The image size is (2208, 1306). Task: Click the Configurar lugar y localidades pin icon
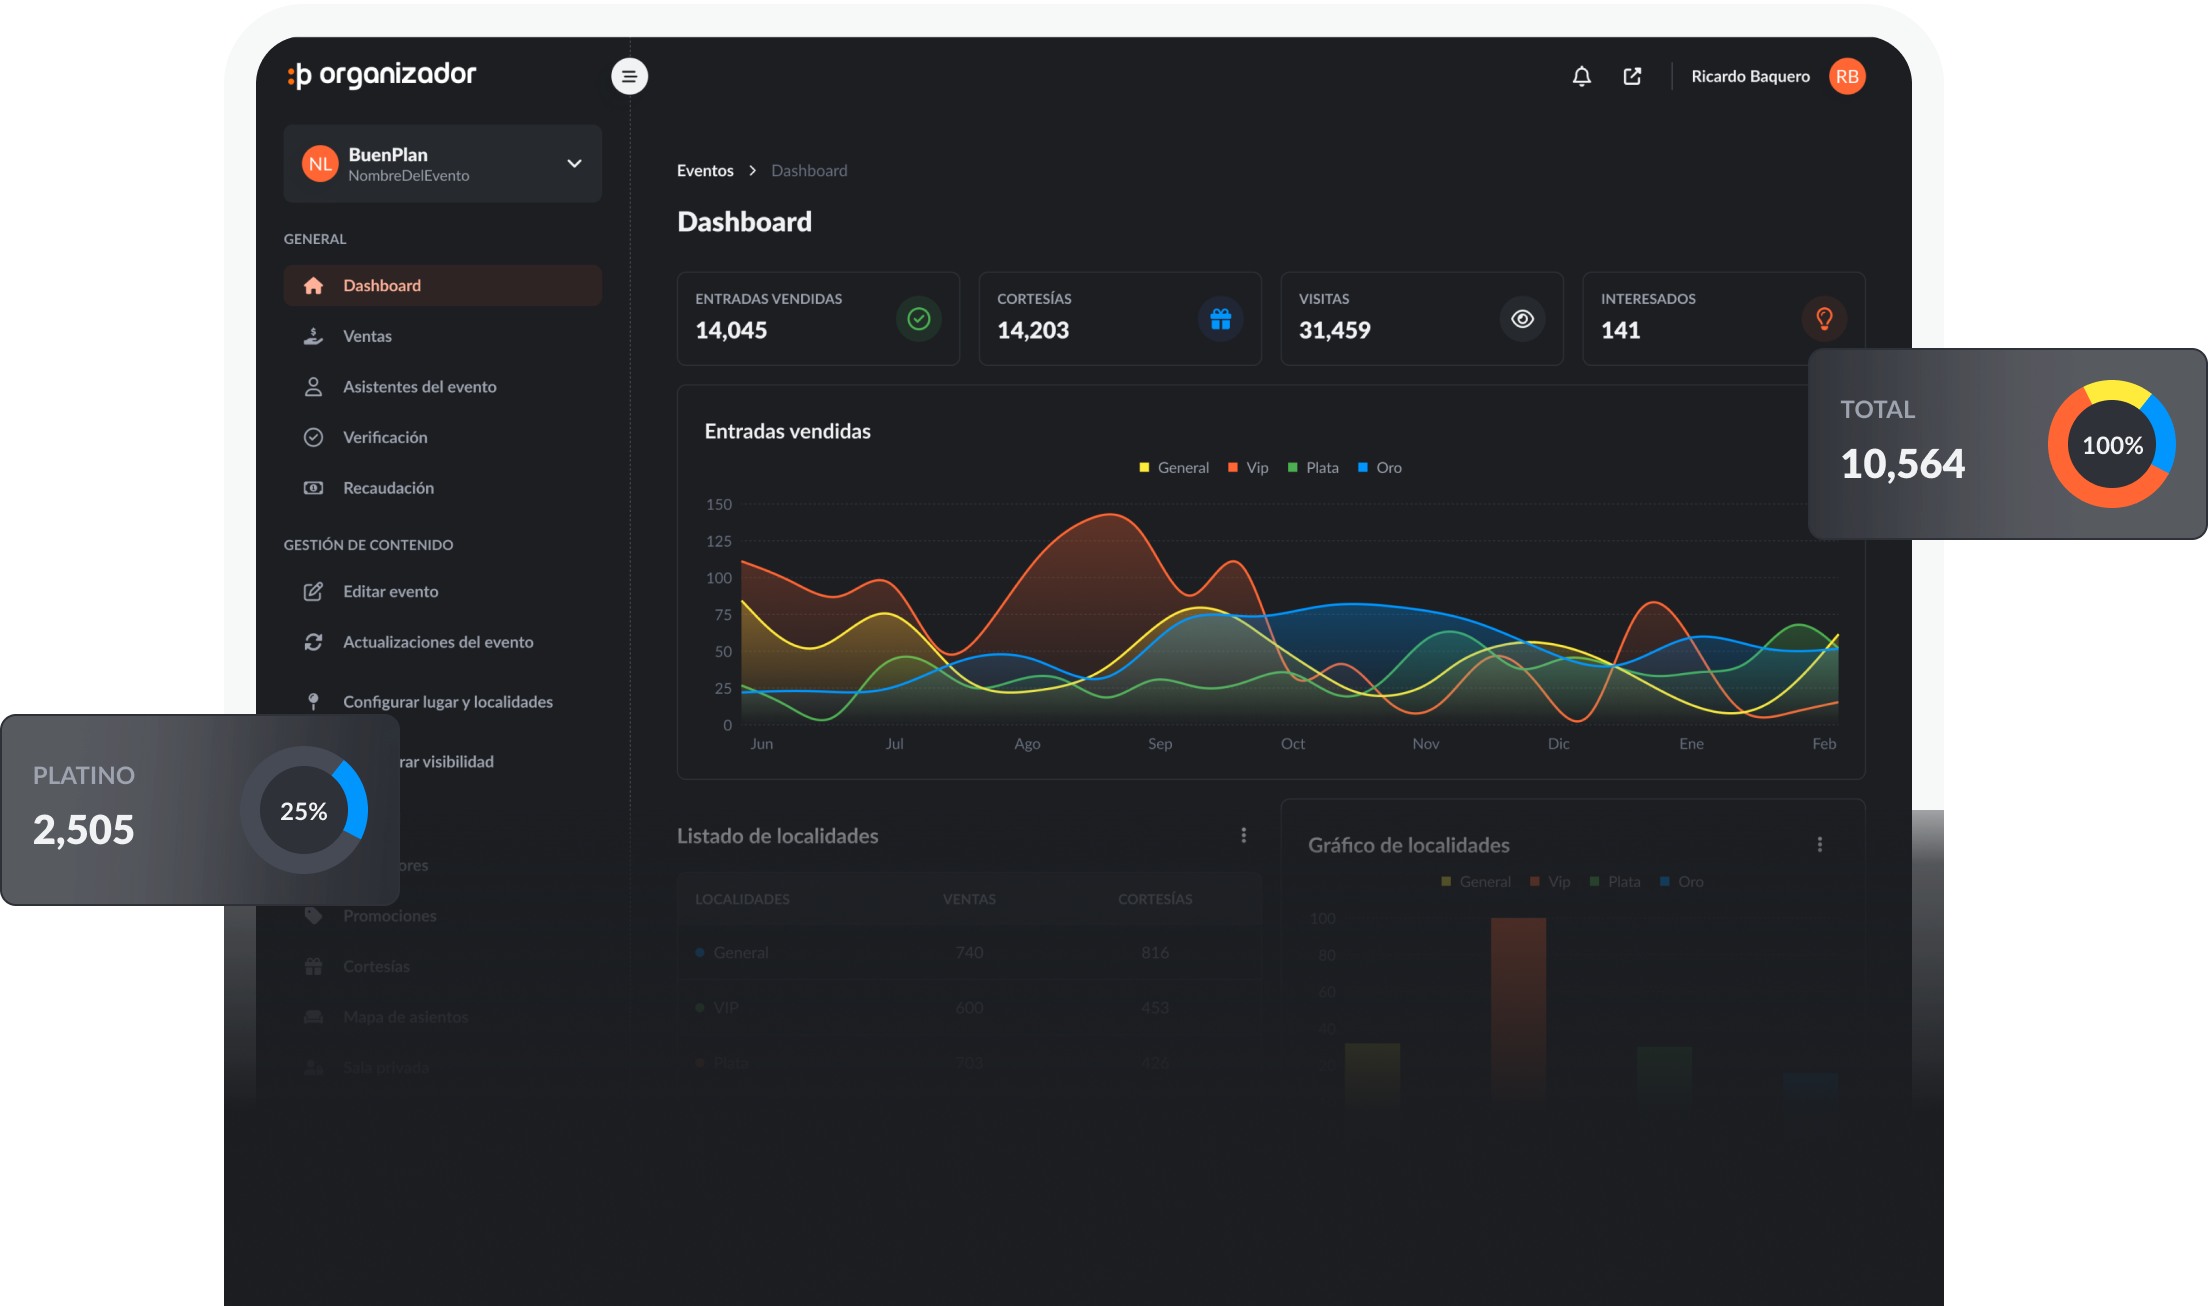314,701
